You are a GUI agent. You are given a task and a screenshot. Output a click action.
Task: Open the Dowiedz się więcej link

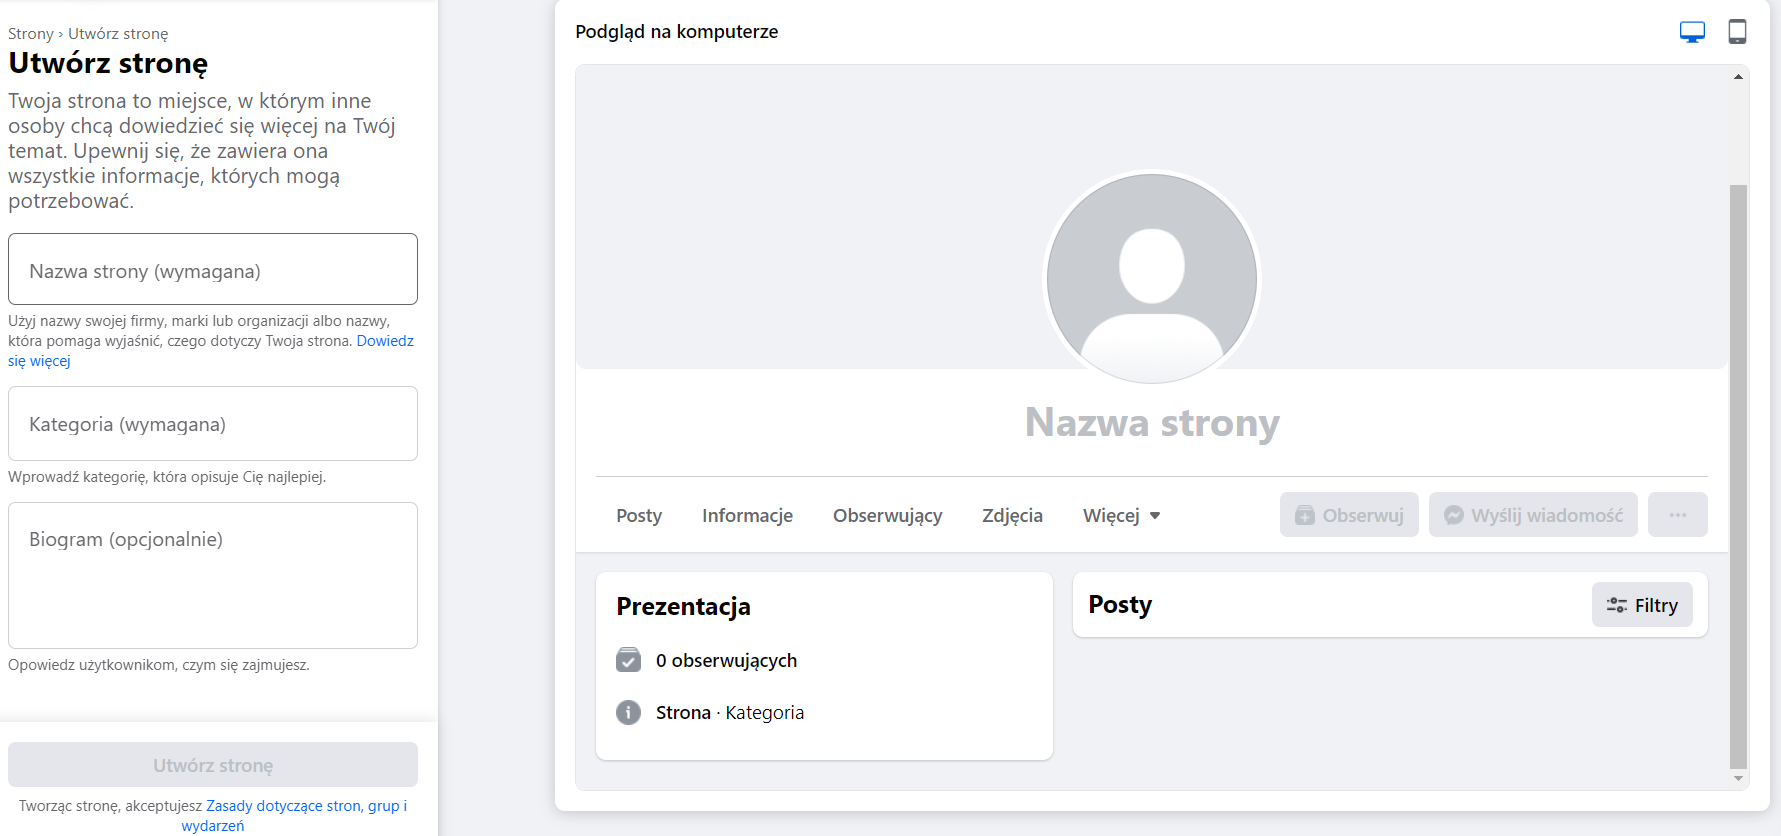tap(385, 341)
